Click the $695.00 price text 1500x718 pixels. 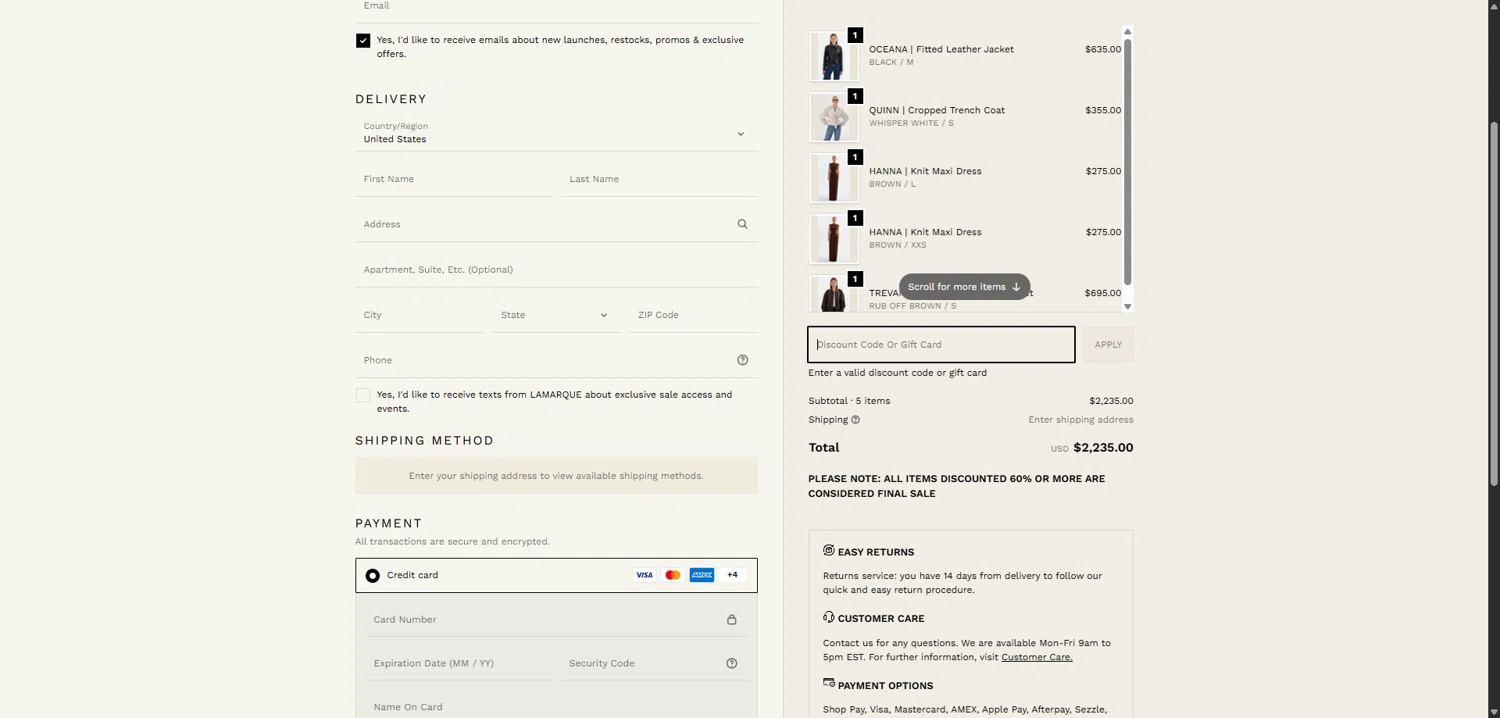coord(1103,293)
